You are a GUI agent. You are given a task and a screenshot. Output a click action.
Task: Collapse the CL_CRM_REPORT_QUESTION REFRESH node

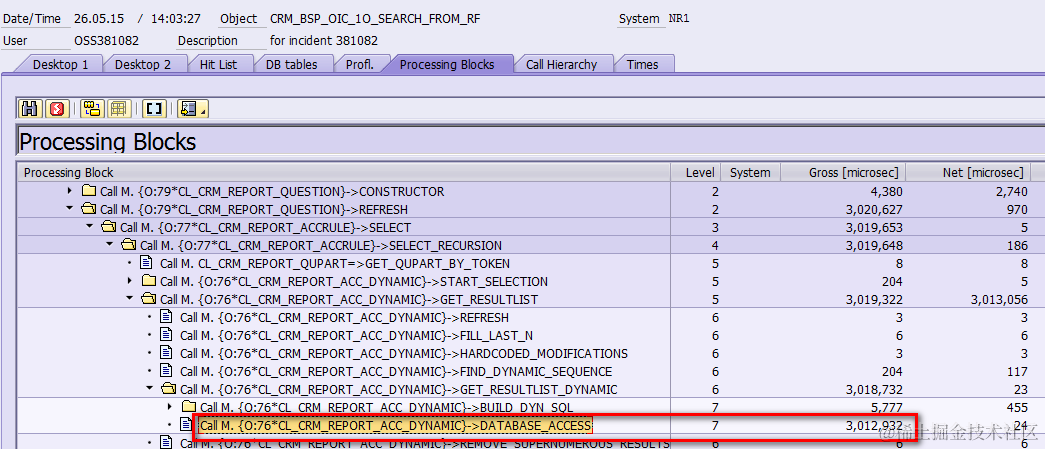71,210
